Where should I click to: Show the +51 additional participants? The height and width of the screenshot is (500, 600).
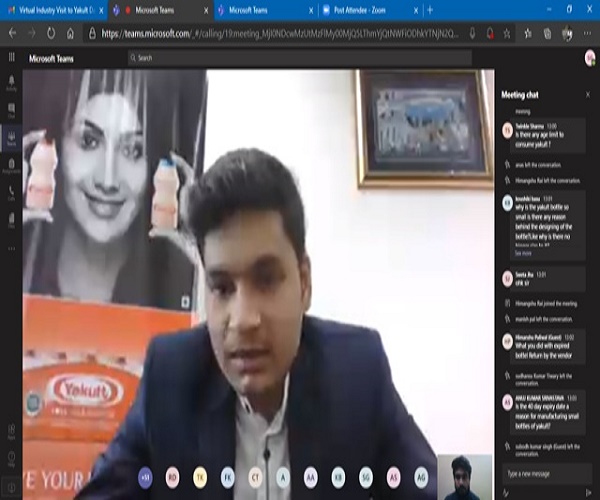145,477
